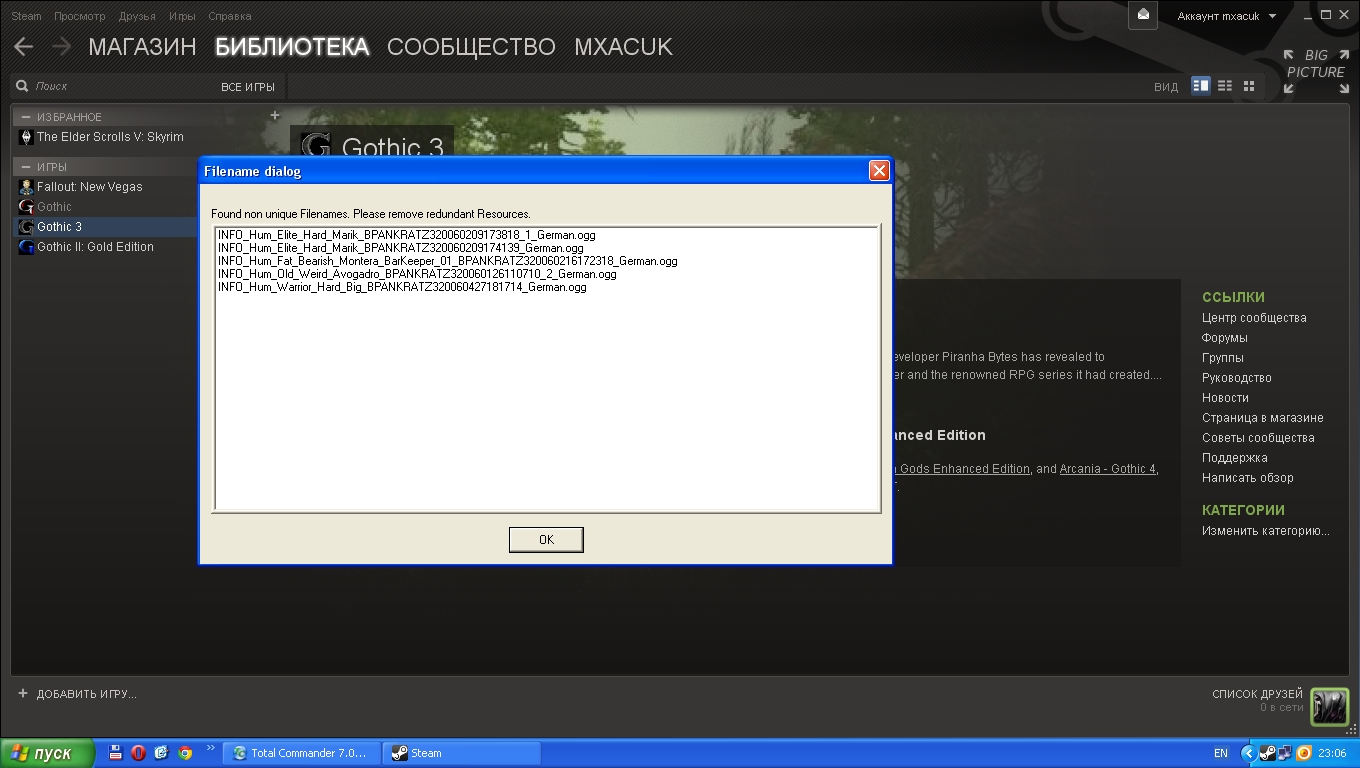Open the MXACUK profile tab

[x=623, y=47]
